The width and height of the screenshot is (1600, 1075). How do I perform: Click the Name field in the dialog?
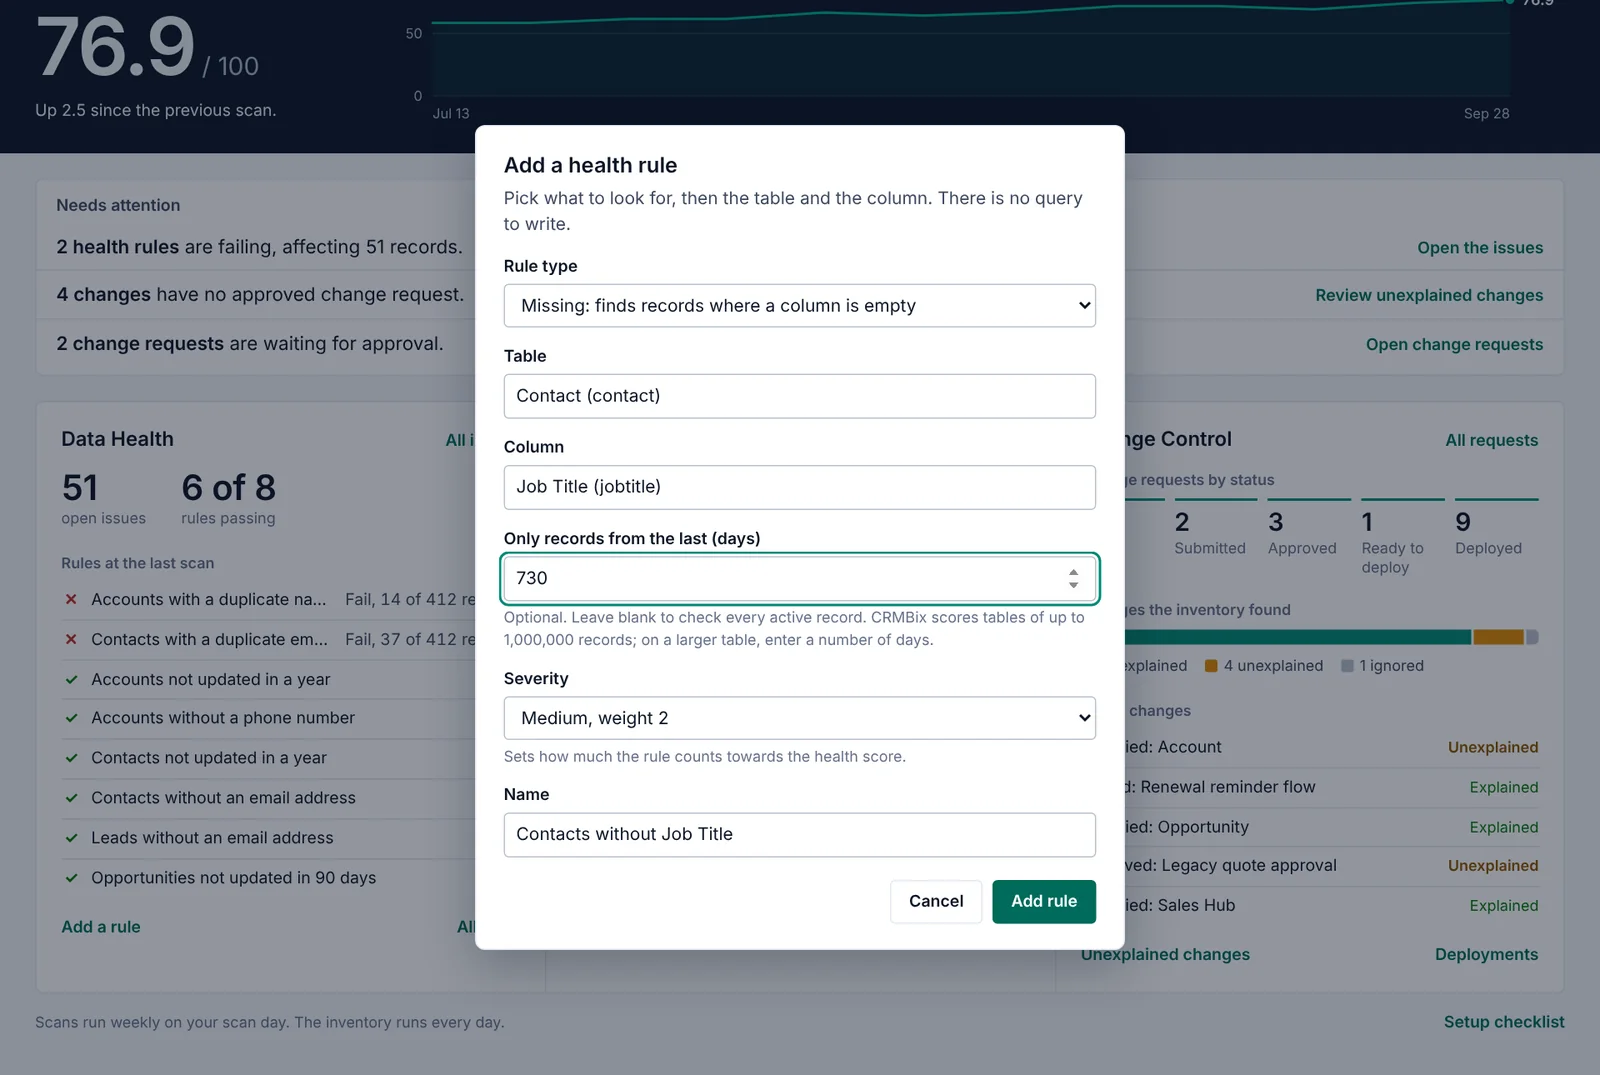coord(800,834)
